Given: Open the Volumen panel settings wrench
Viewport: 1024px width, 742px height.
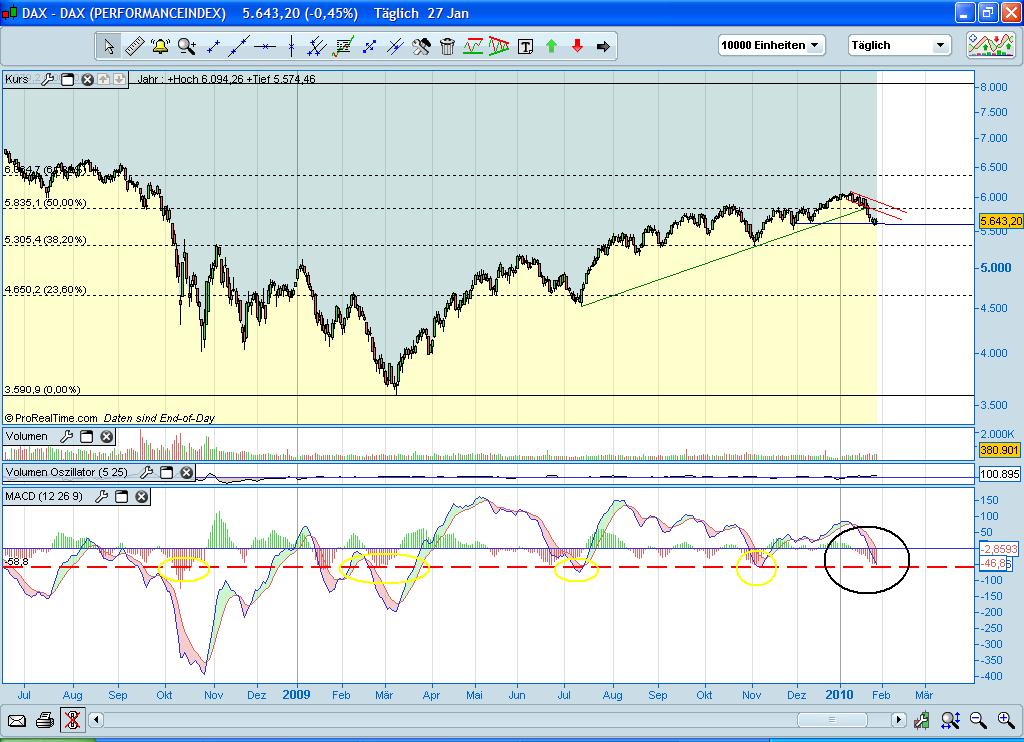Looking at the screenshot, I should coord(69,437).
